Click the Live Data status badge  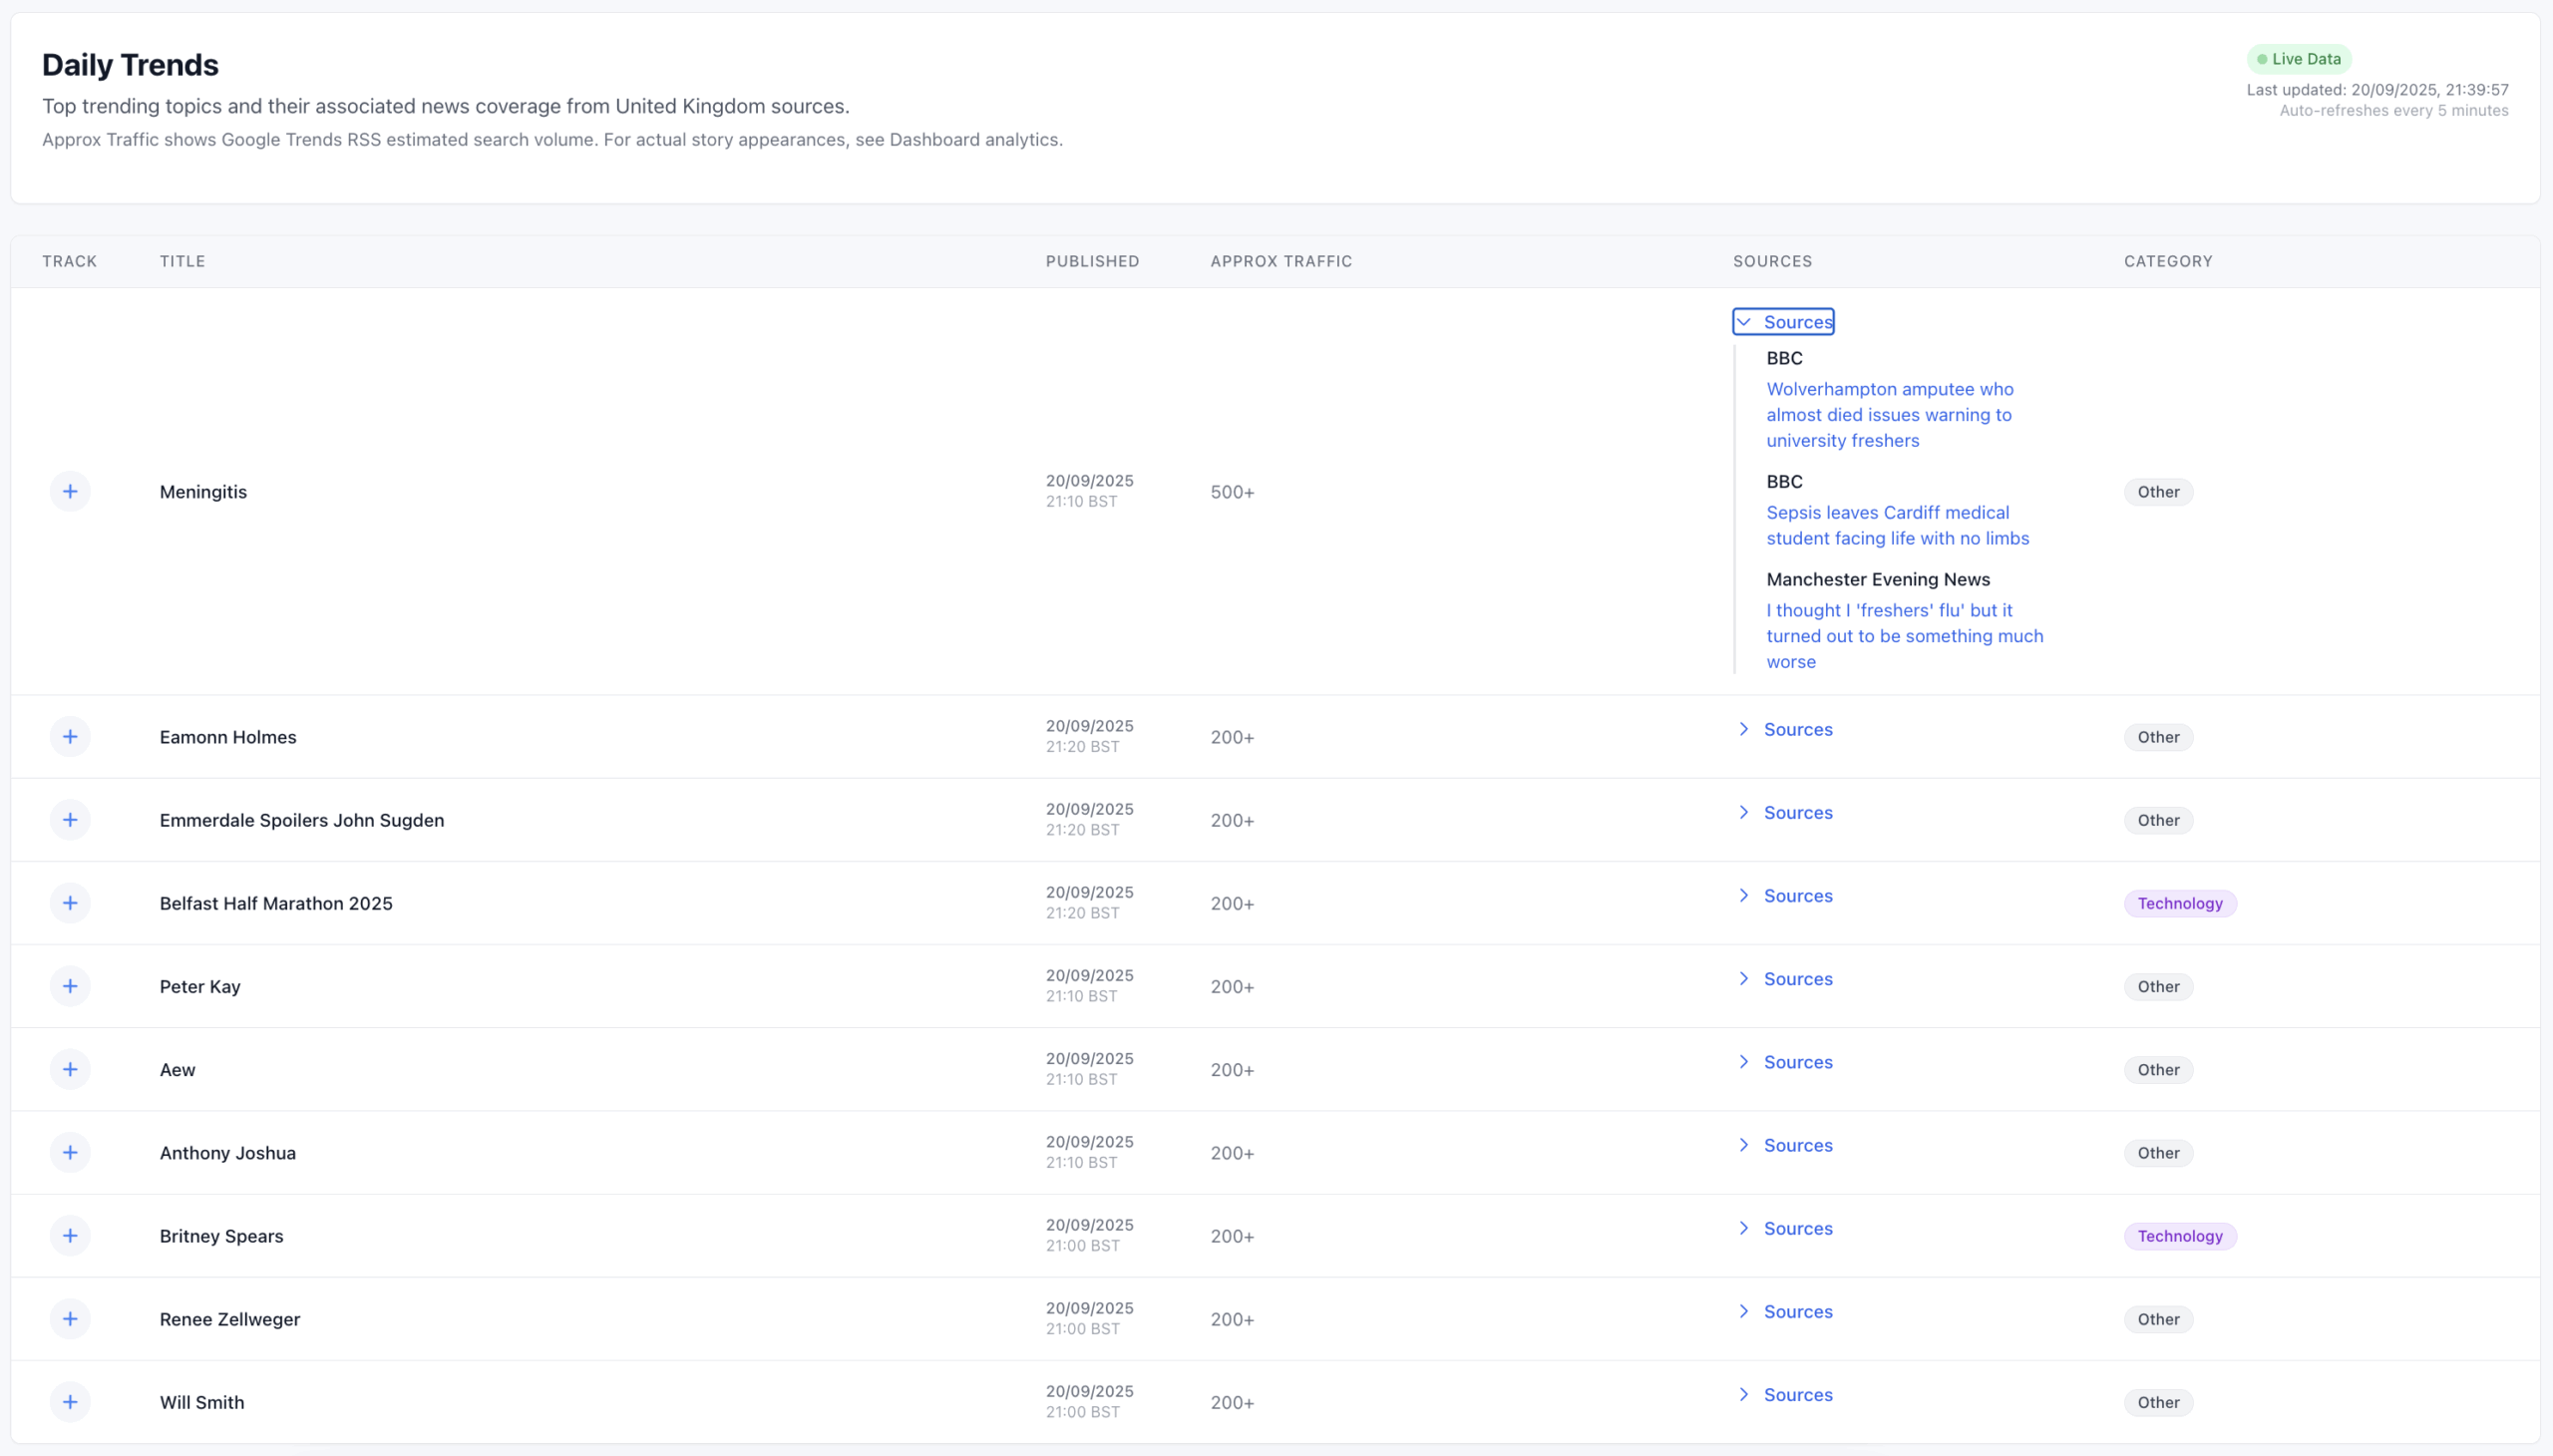2298,59
